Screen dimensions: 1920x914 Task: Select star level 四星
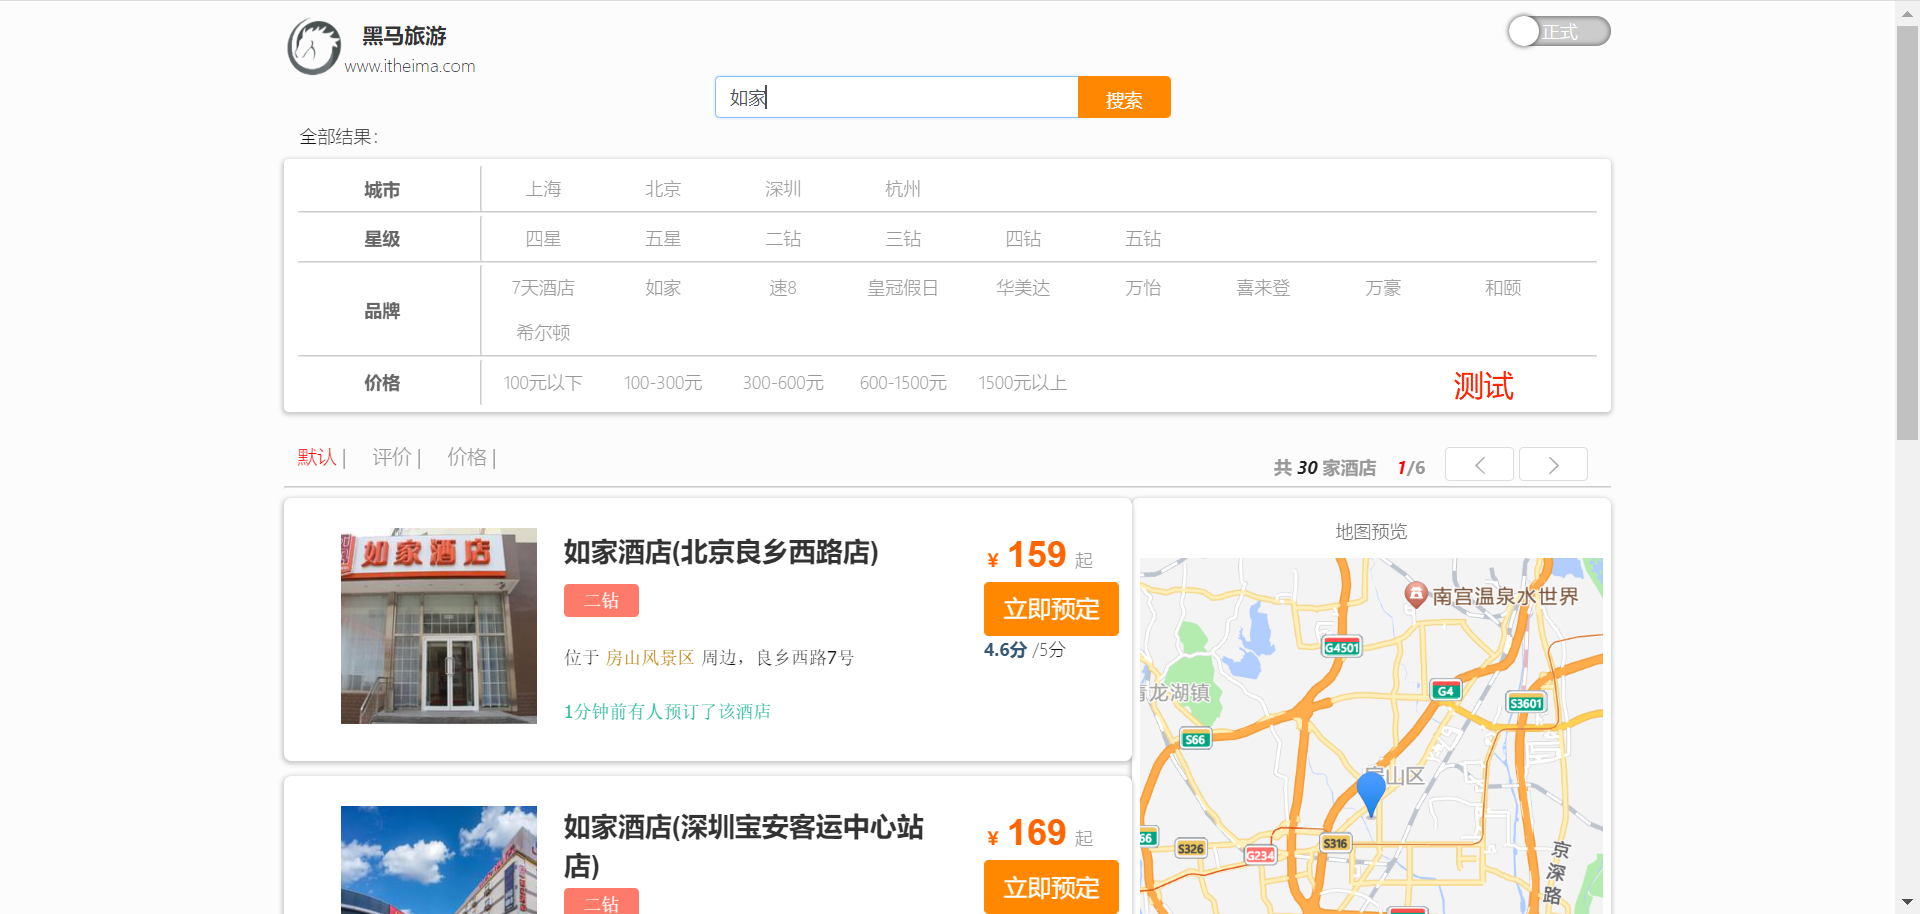[543, 239]
